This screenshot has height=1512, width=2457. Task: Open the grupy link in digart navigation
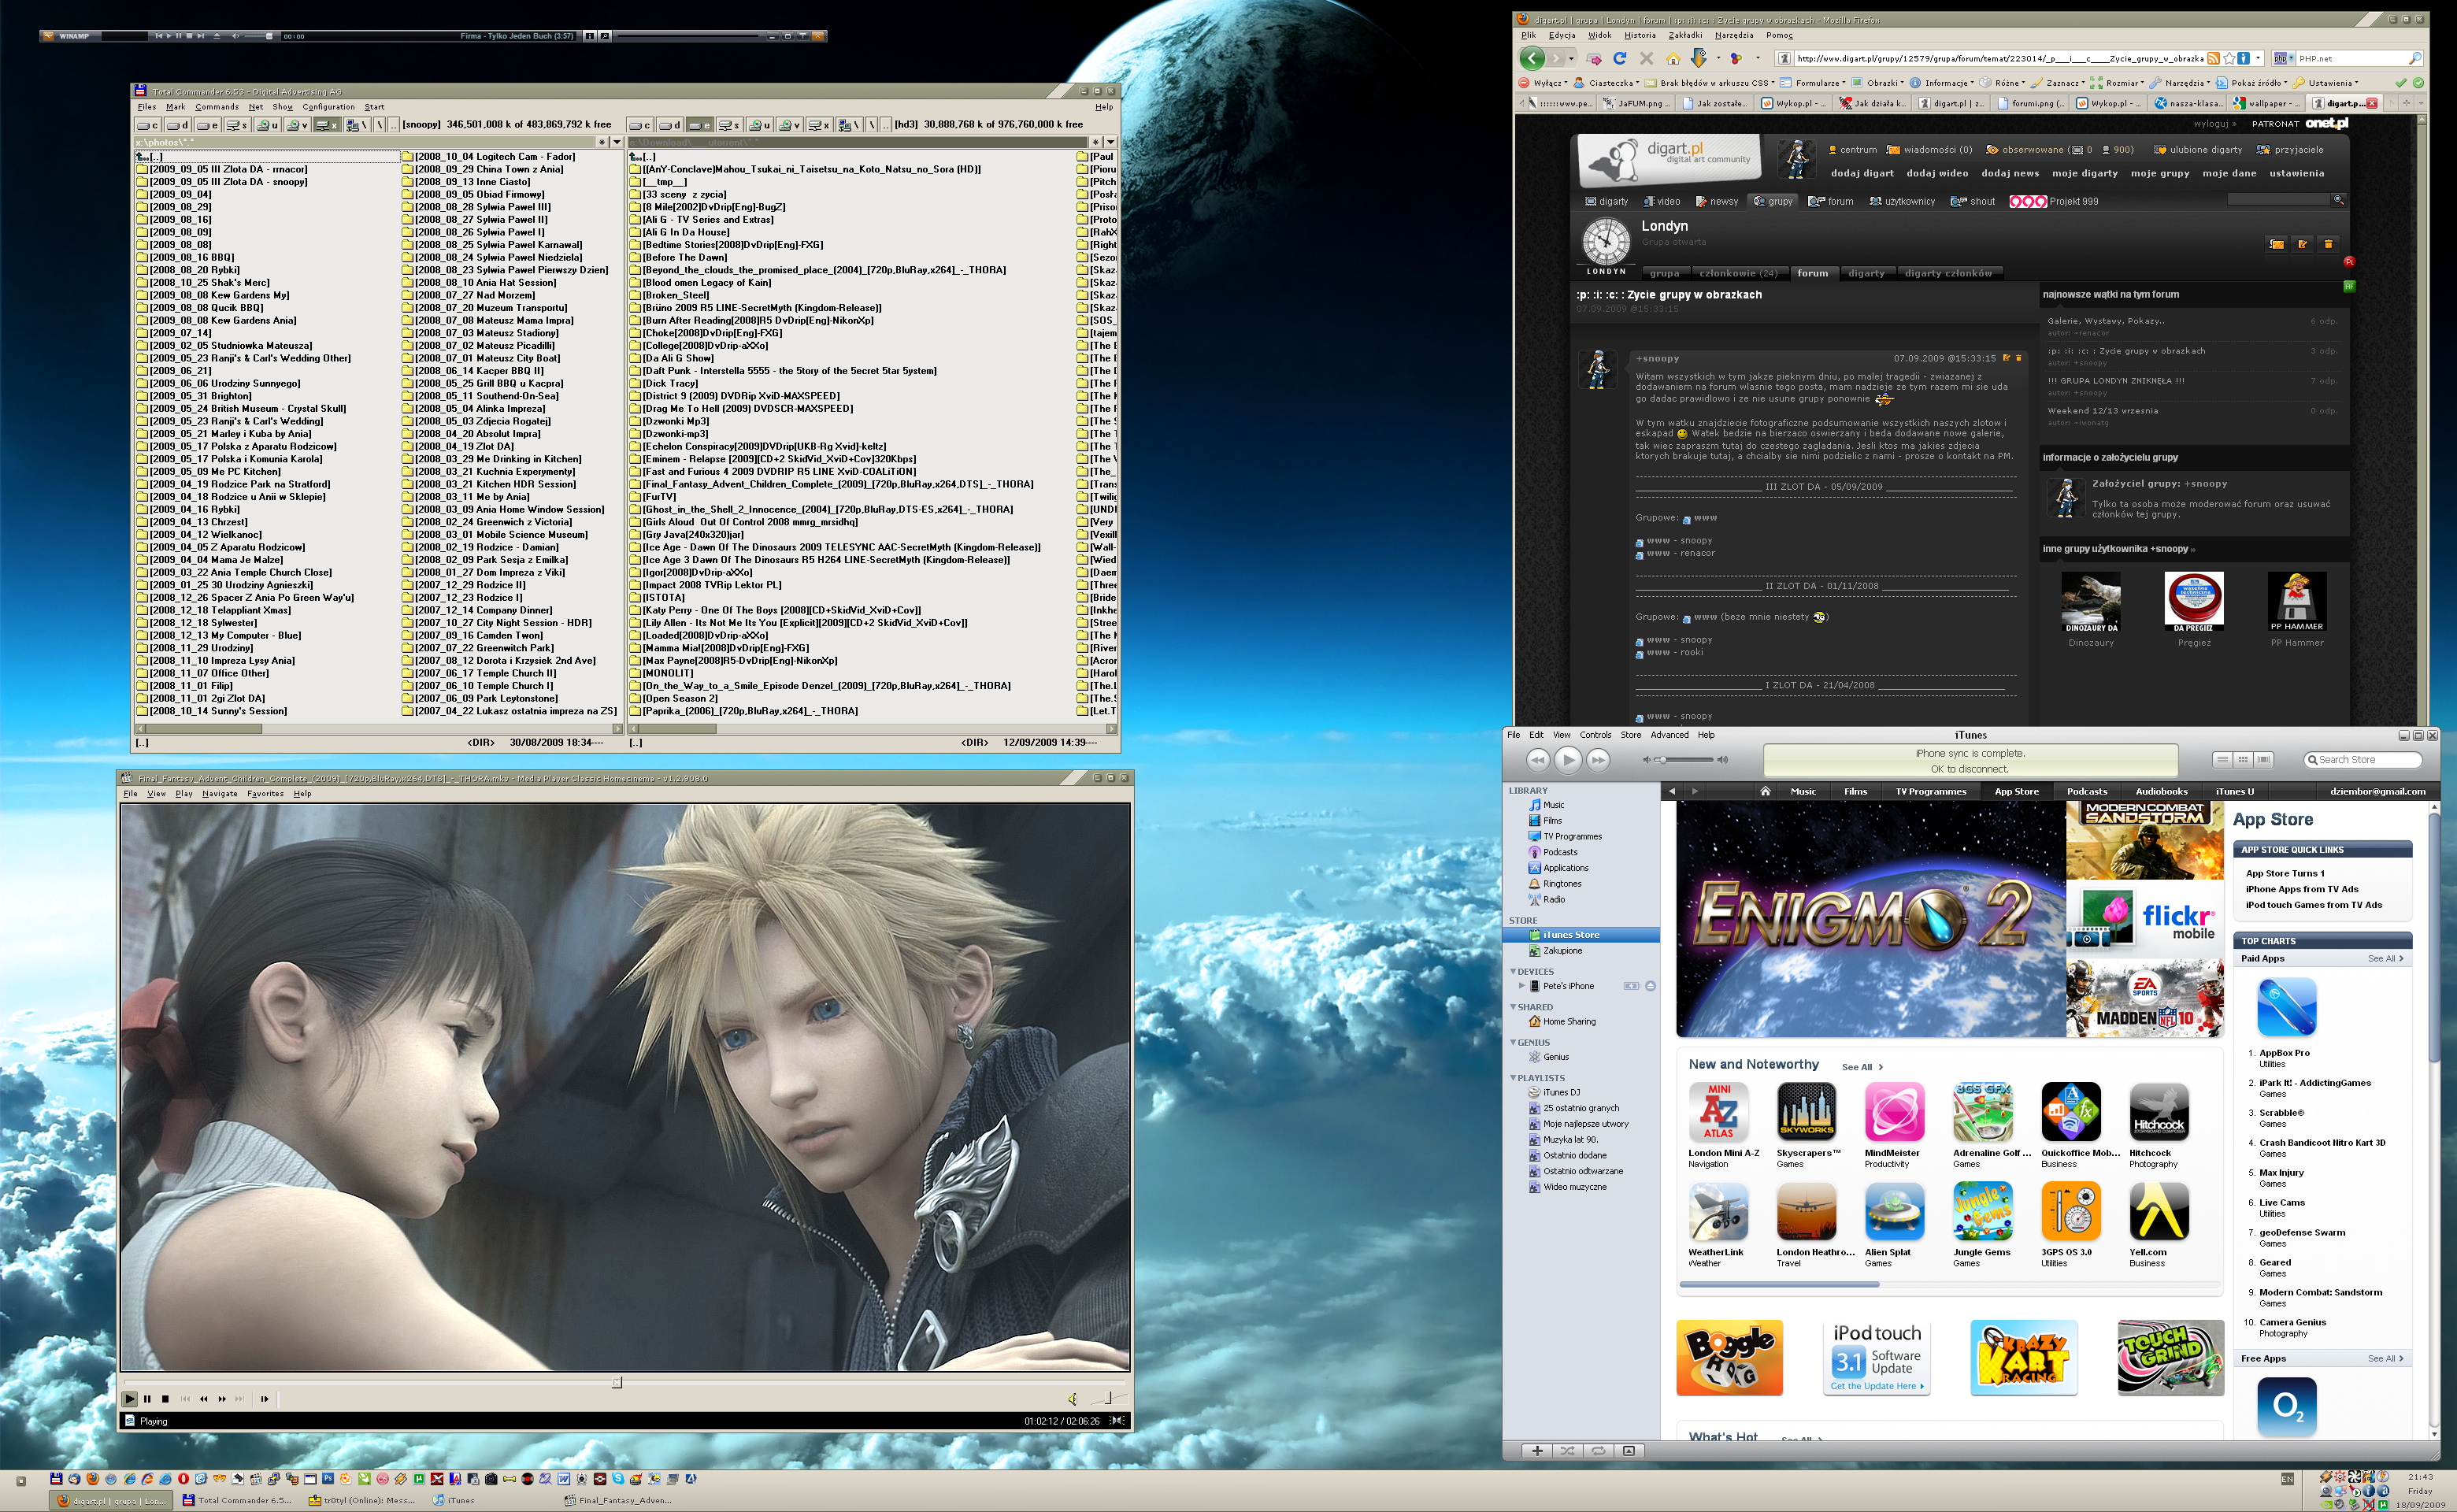click(x=1774, y=201)
